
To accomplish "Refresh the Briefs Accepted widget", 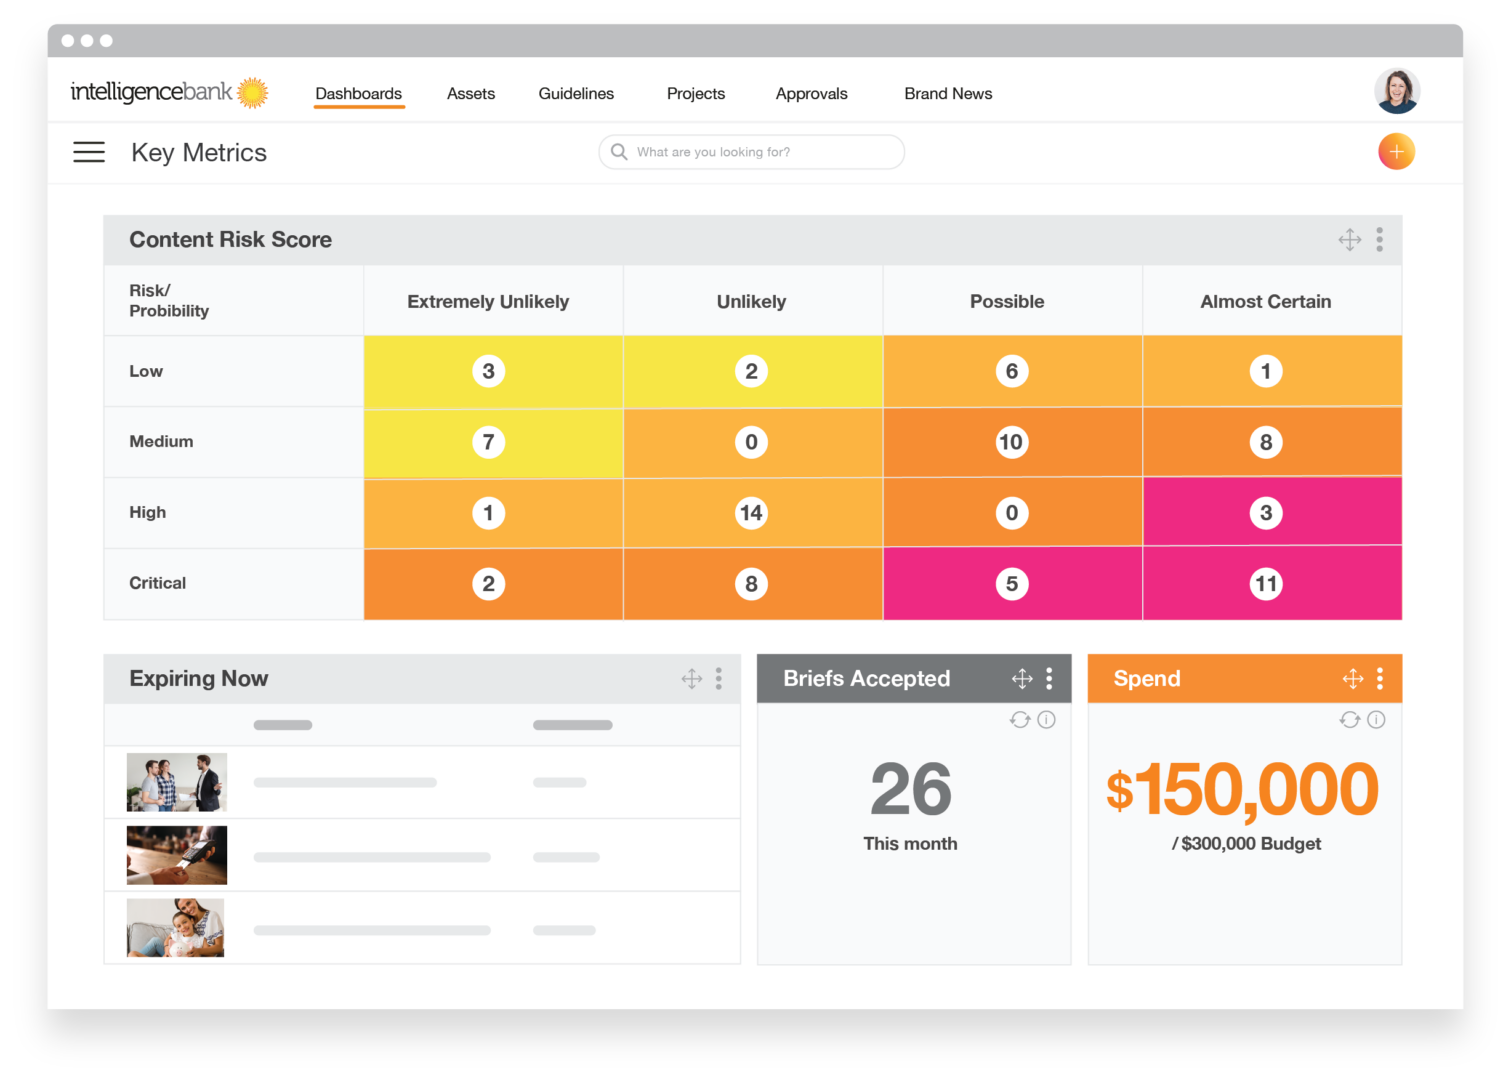I will (1020, 720).
